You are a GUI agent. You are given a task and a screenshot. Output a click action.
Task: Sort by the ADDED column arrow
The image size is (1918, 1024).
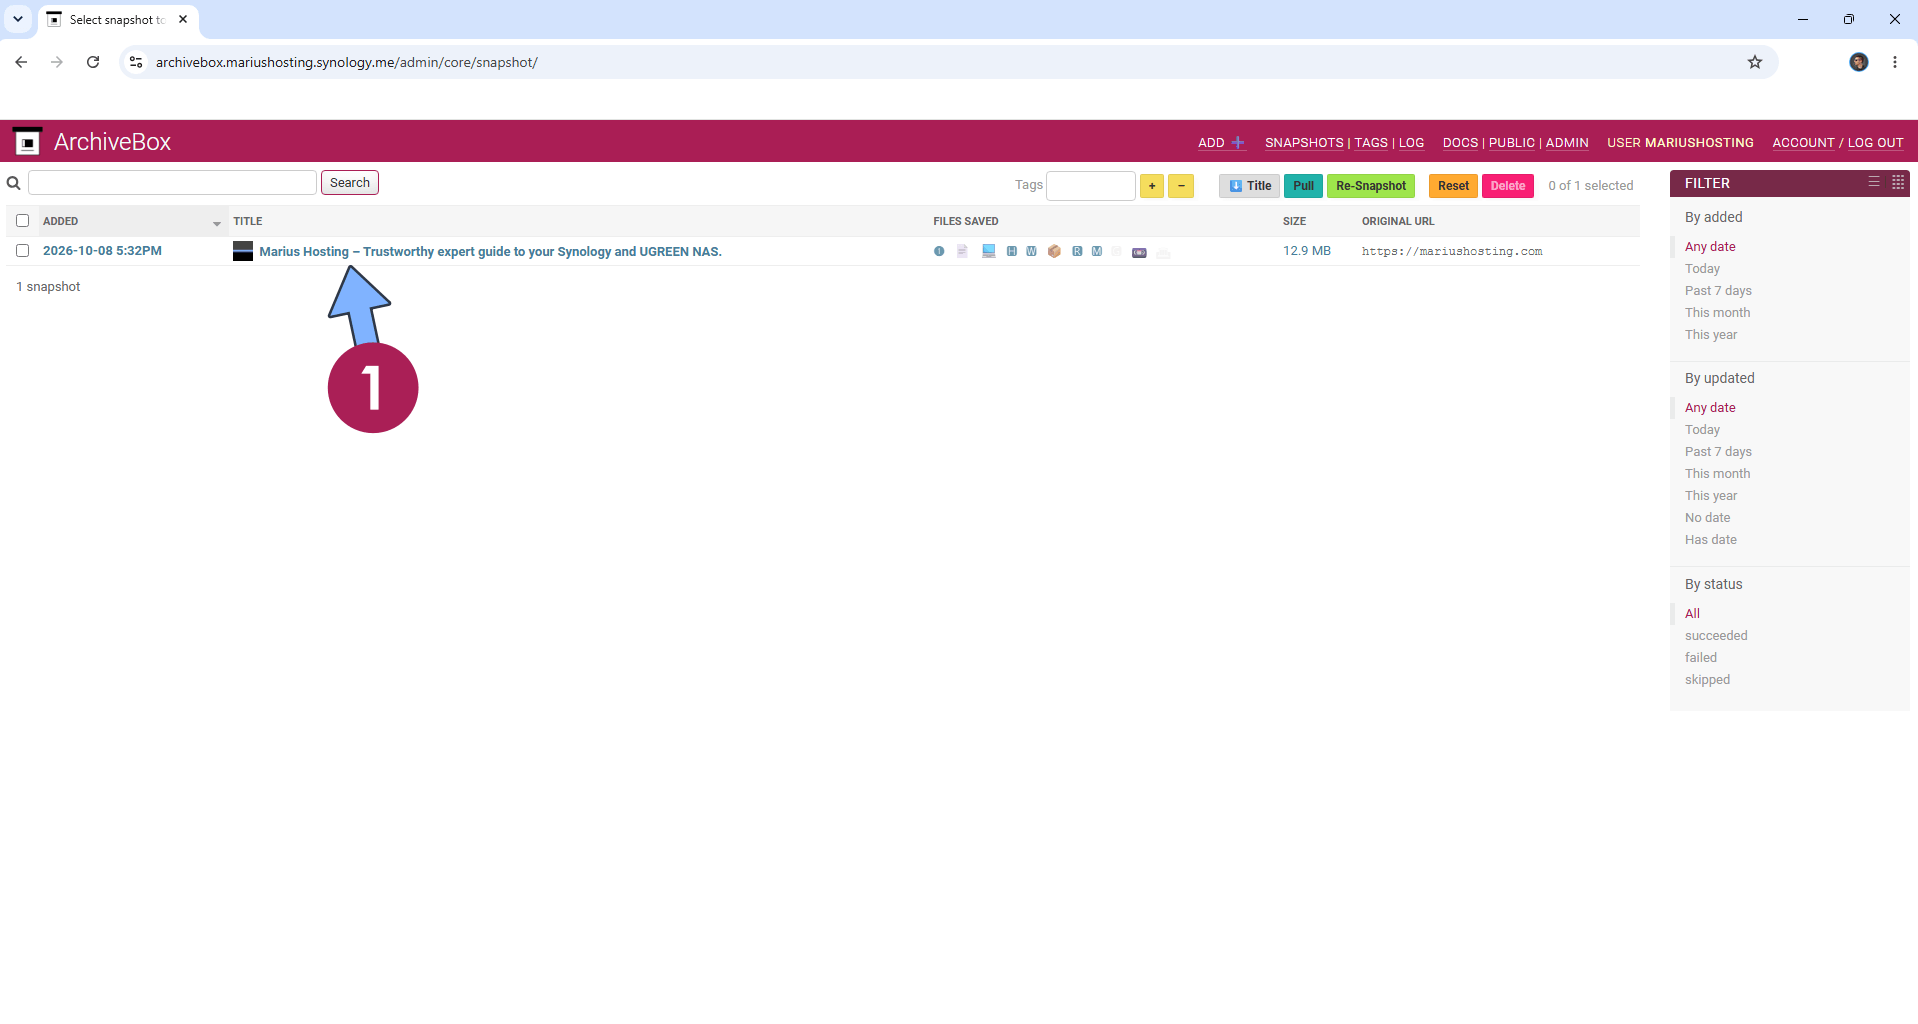click(x=217, y=223)
